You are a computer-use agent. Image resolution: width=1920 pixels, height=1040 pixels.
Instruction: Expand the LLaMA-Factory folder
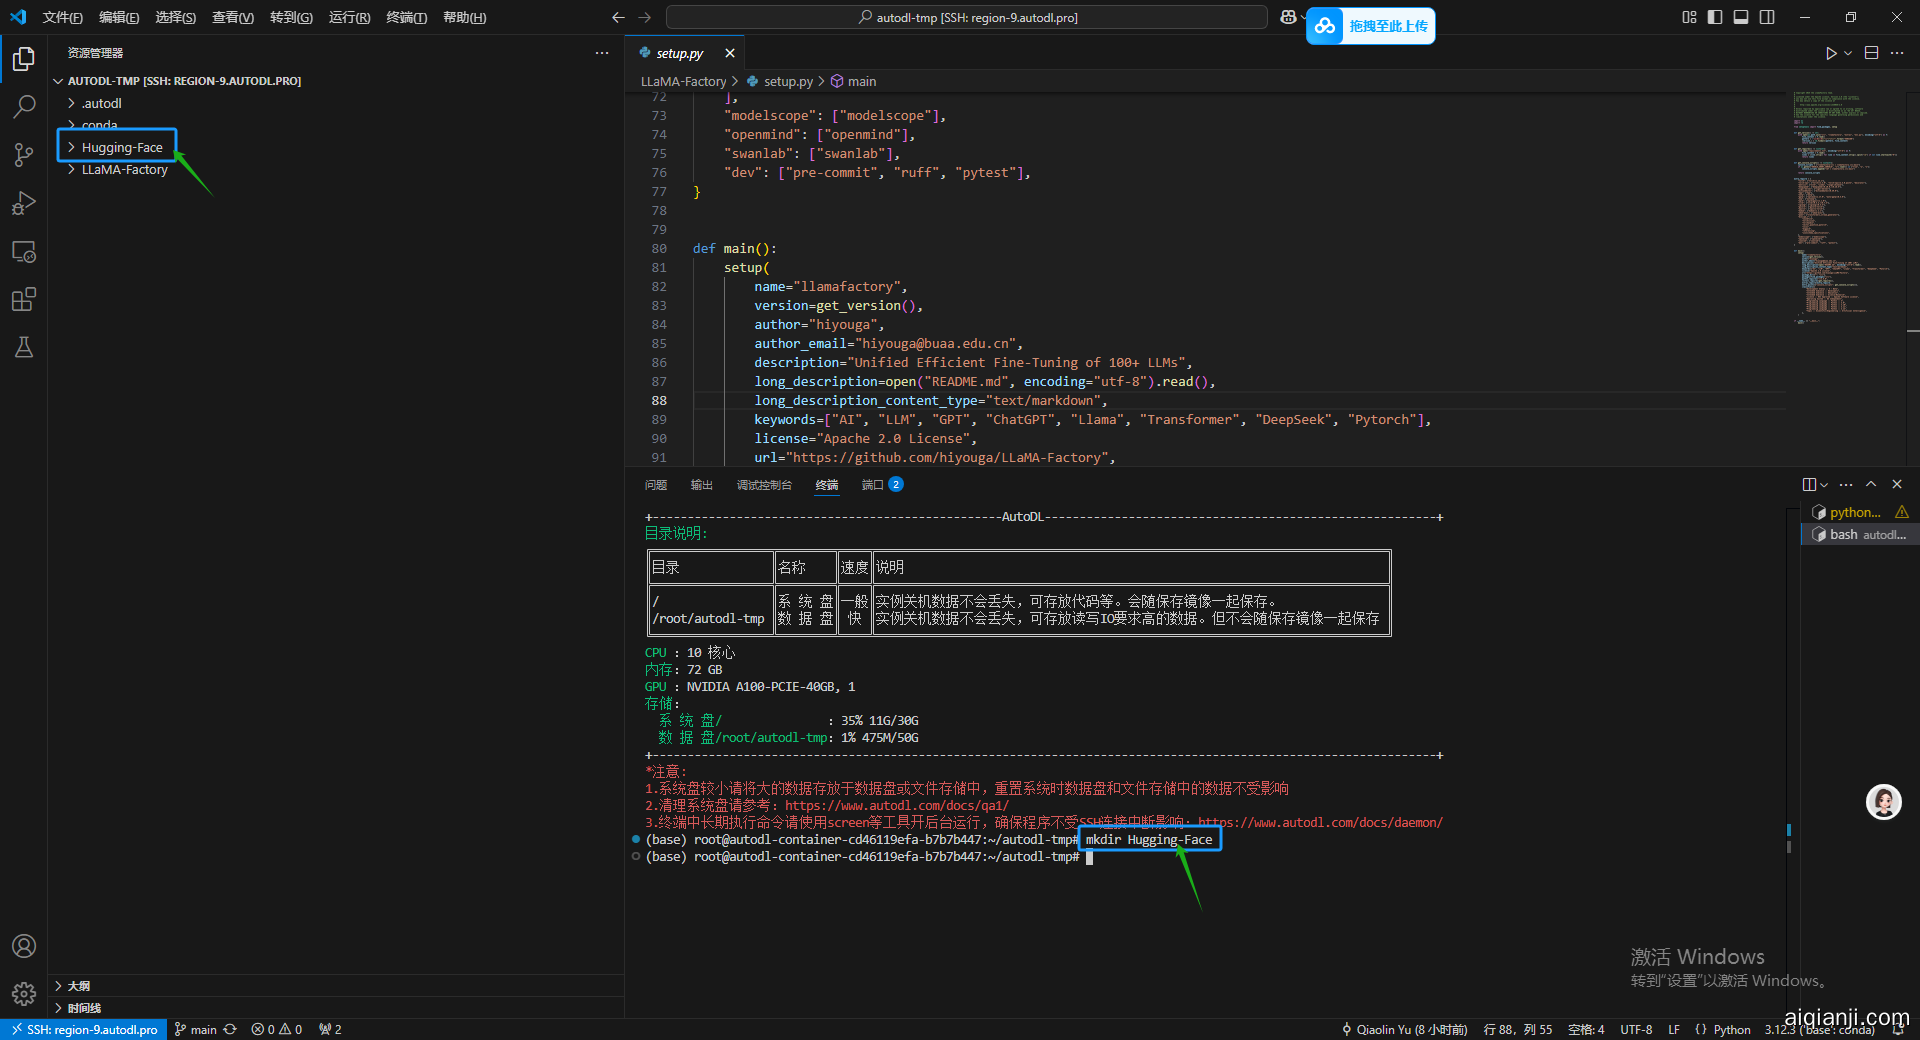(124, 170)
